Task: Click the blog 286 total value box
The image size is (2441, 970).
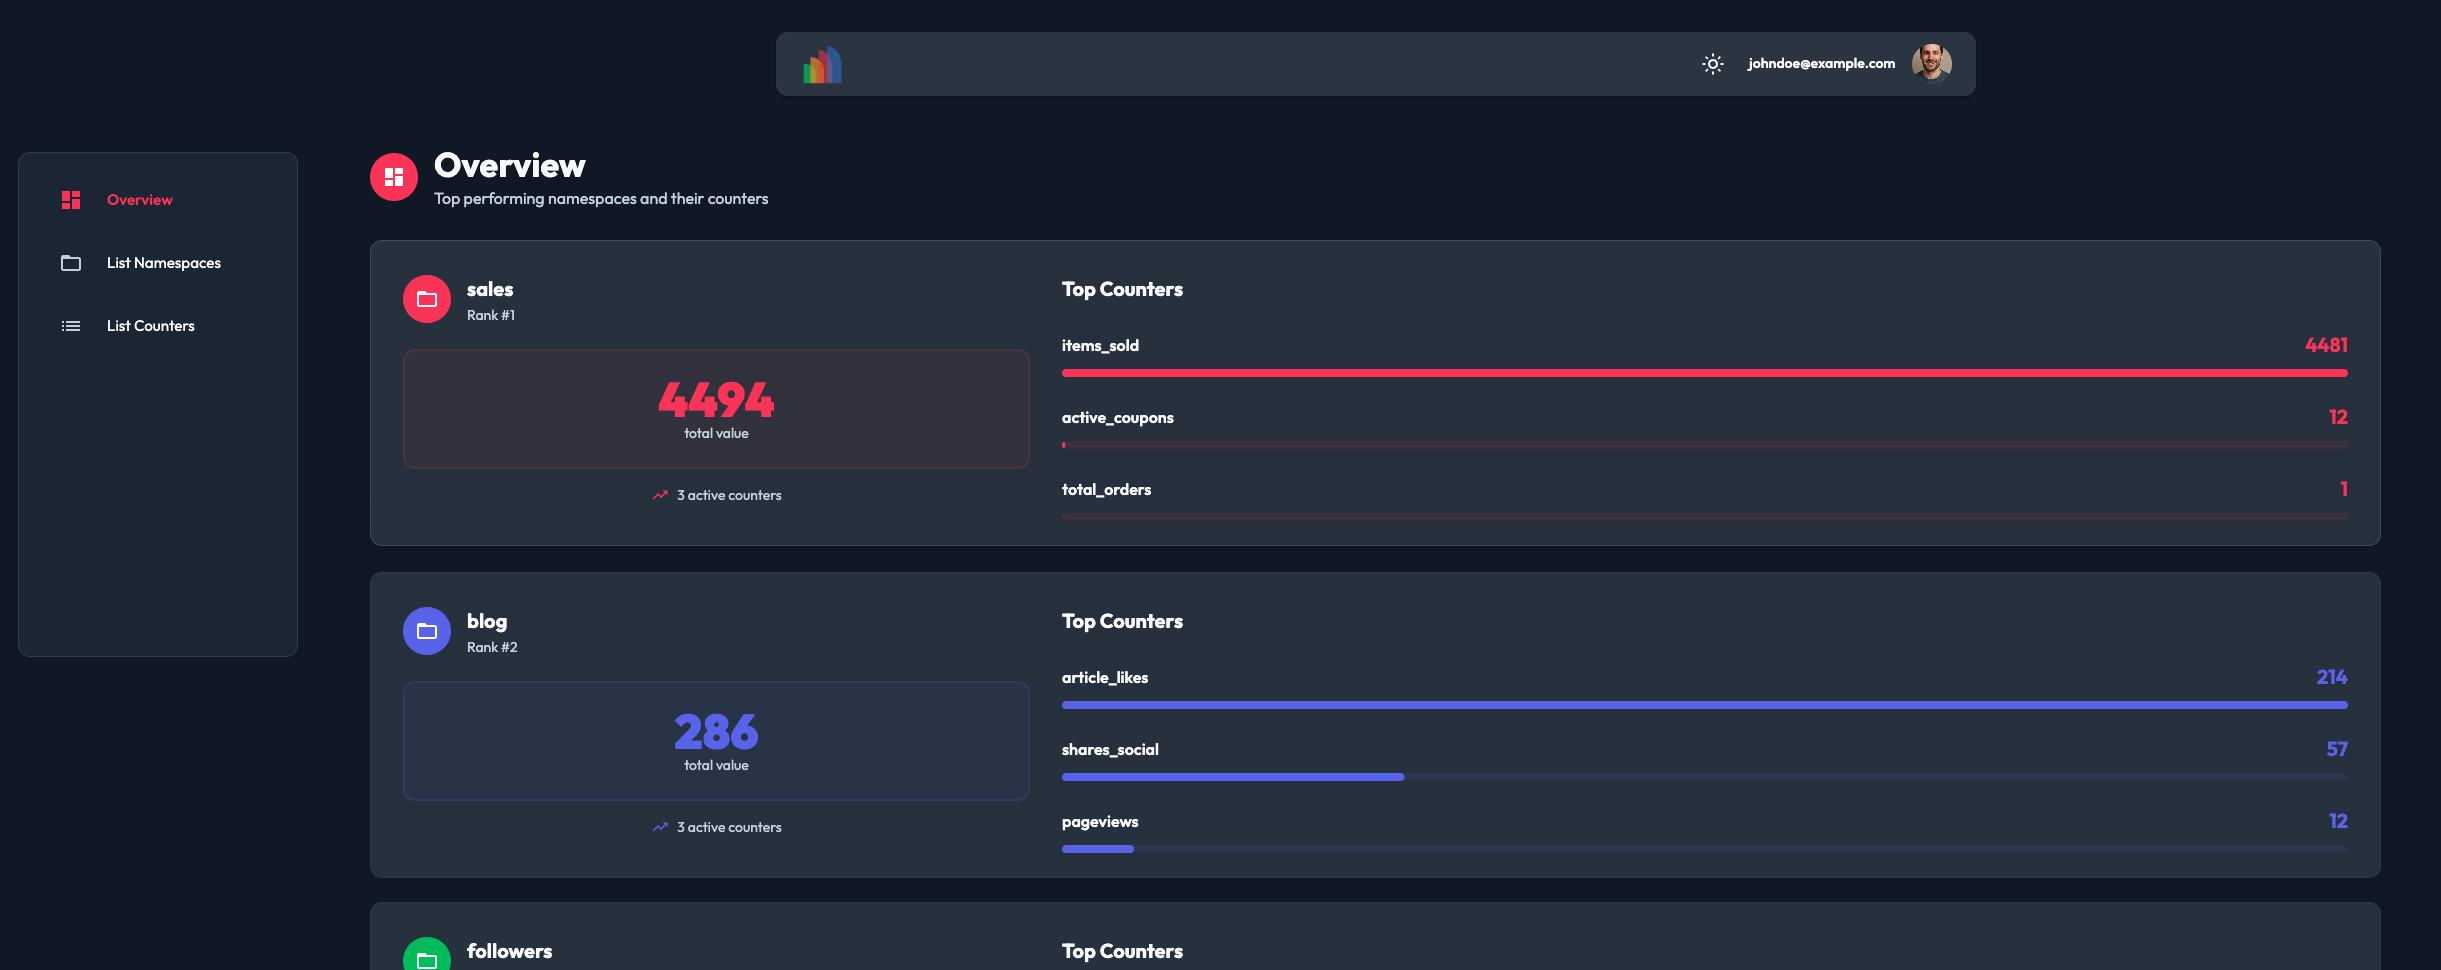Action: (x=716, y=741)
